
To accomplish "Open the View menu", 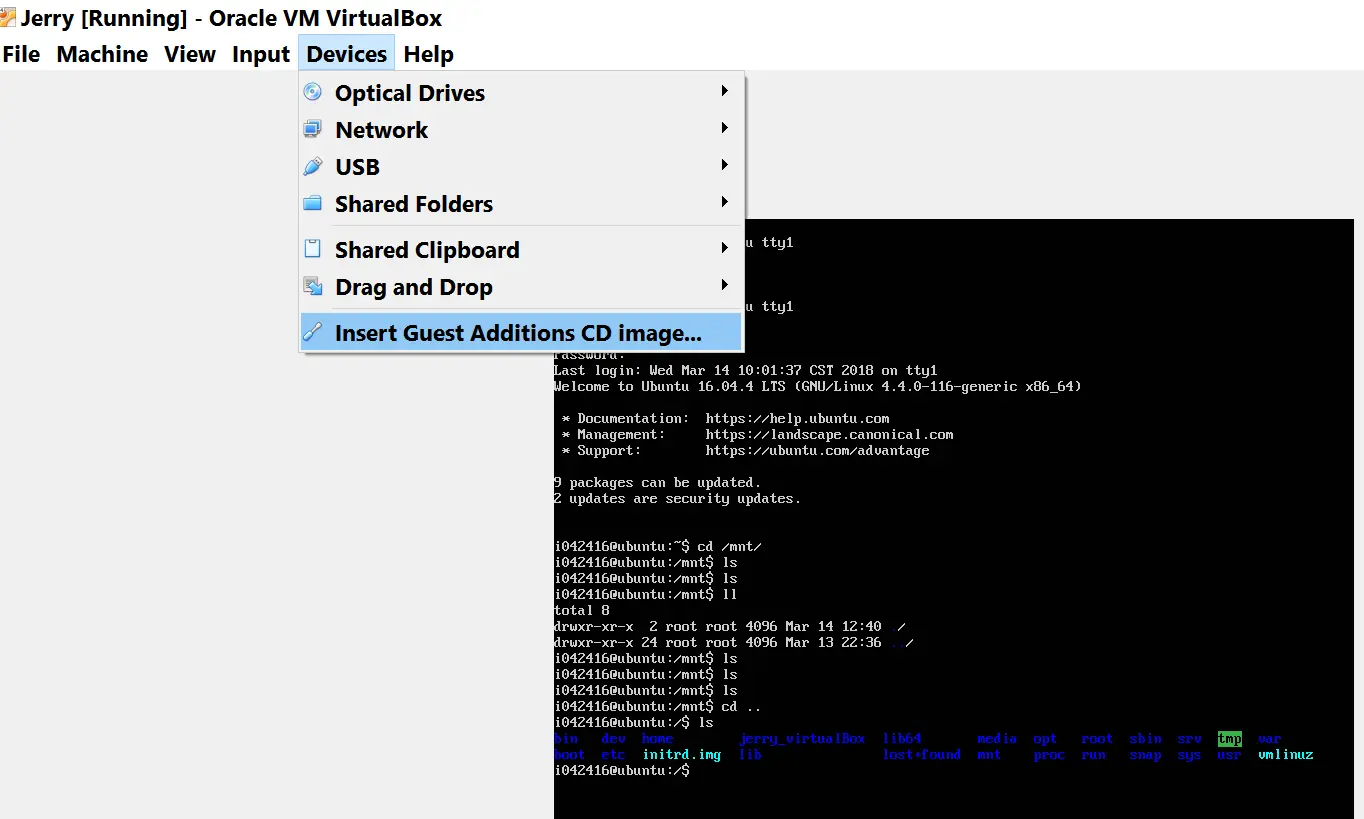I will [190, 54].
